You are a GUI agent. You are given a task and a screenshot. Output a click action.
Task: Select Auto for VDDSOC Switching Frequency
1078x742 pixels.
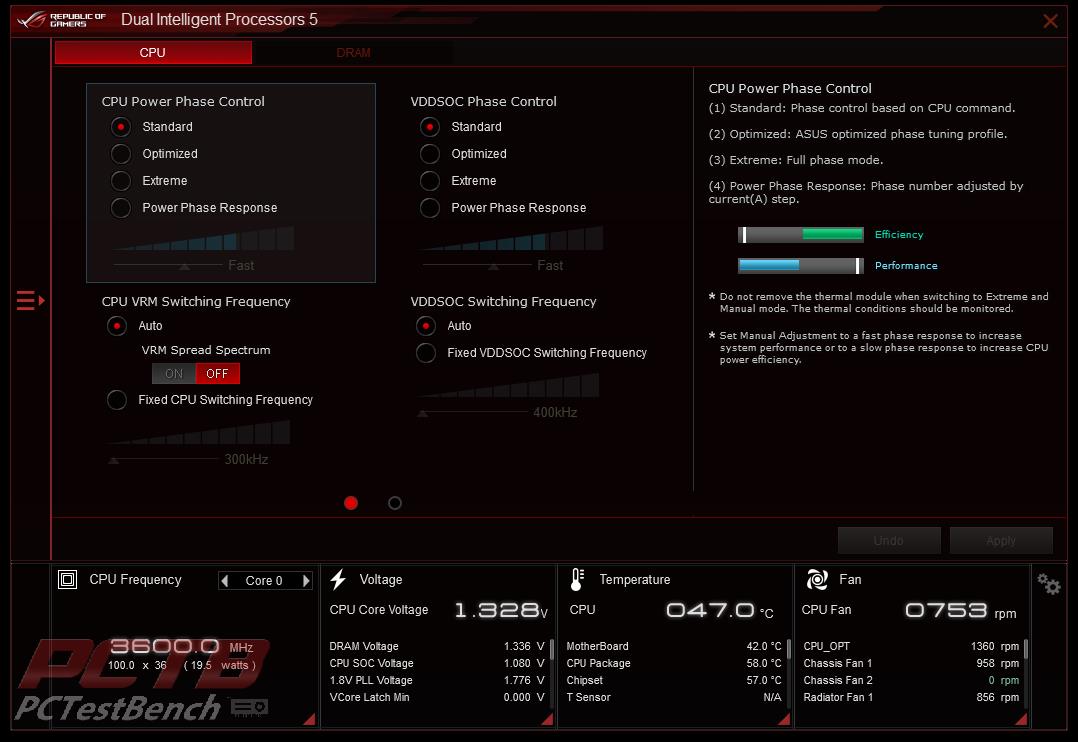coord(426,325)
